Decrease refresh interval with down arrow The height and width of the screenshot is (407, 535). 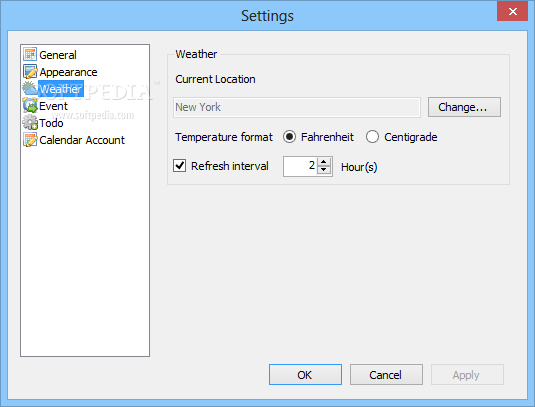323,170
